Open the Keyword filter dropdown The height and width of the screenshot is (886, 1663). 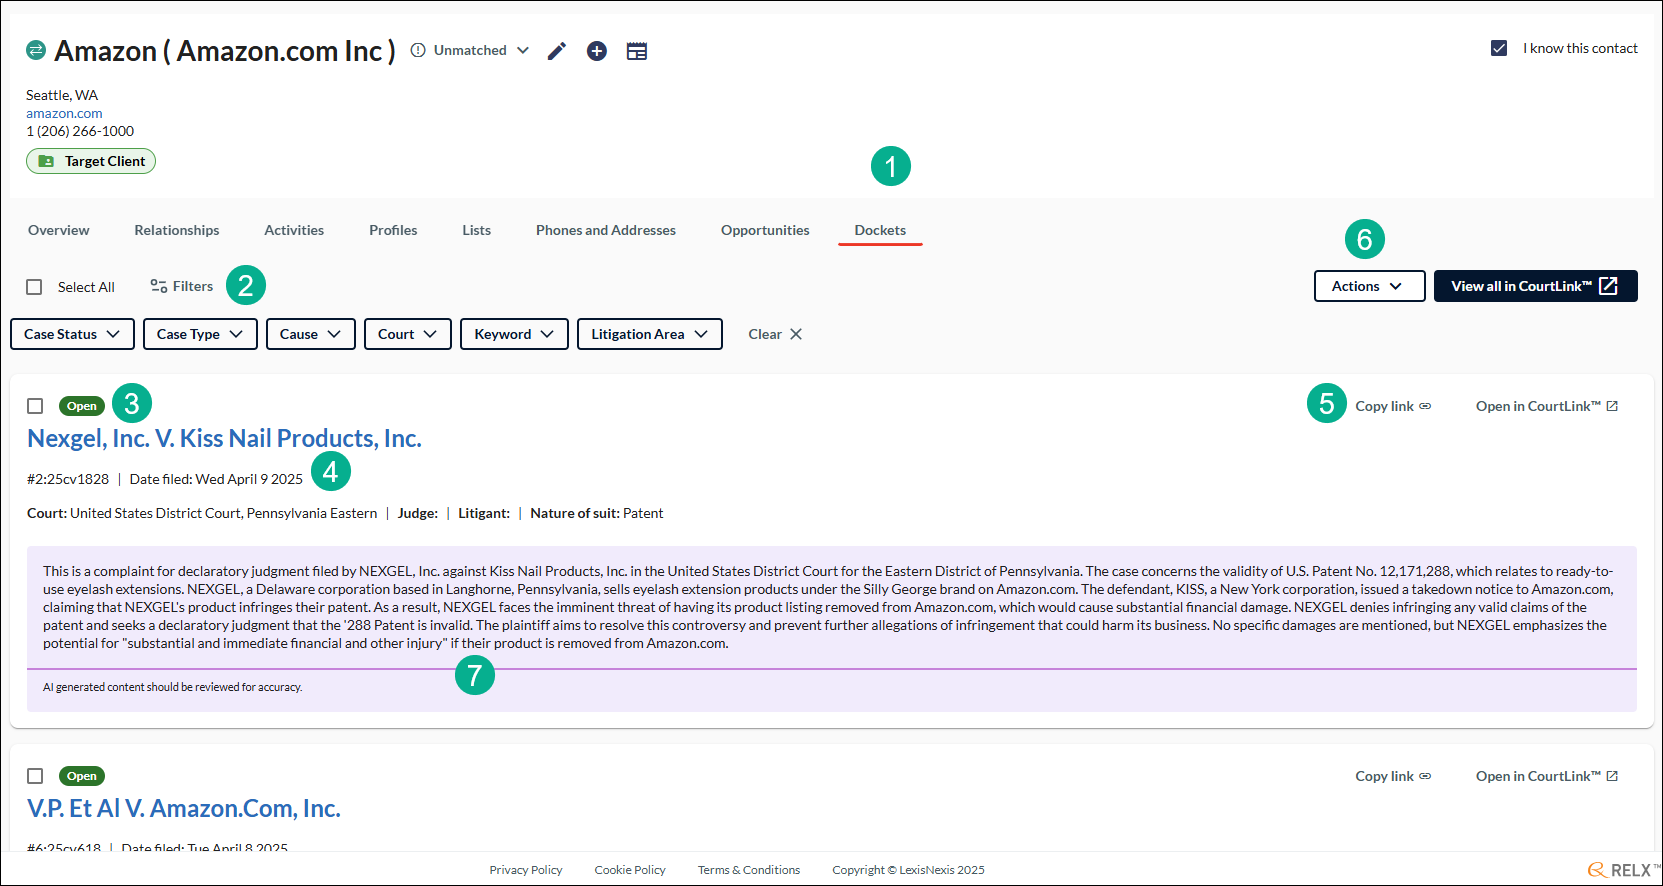click(x=514, y=334)
